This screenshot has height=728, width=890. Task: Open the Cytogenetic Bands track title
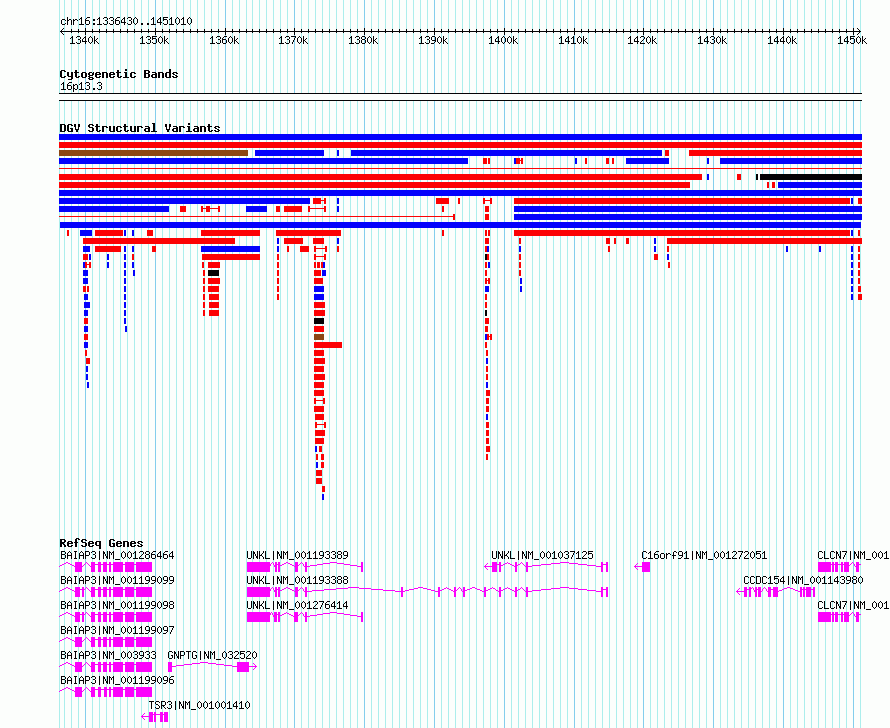click(119, 74)
